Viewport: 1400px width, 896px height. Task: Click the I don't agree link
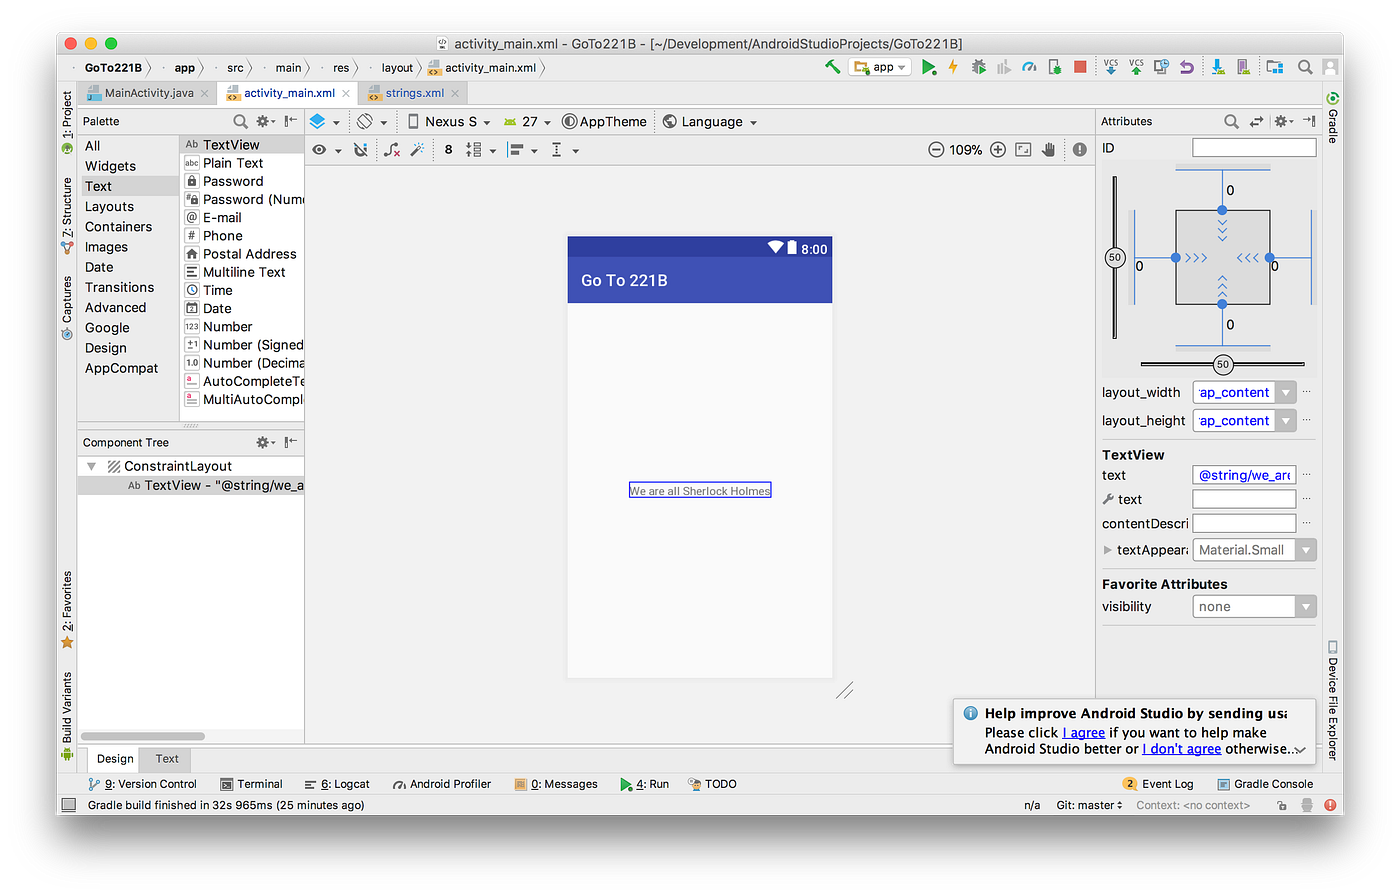coord(1181,748)
